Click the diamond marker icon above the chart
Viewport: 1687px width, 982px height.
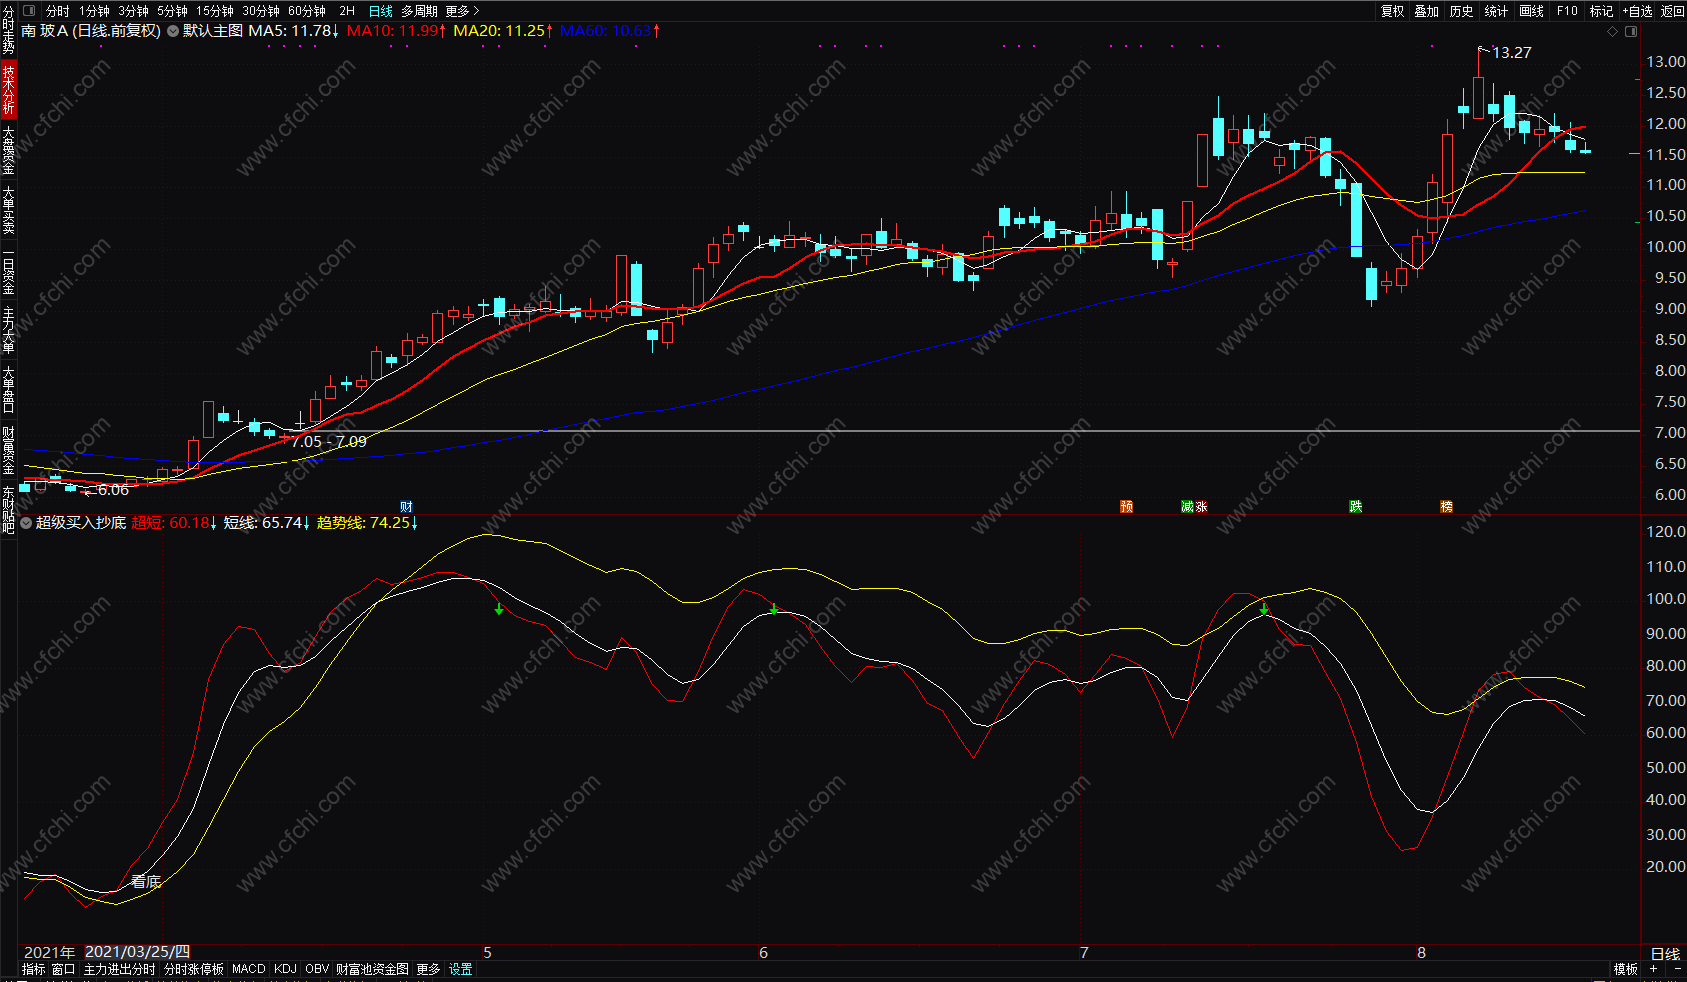[x=1612, y=32]
